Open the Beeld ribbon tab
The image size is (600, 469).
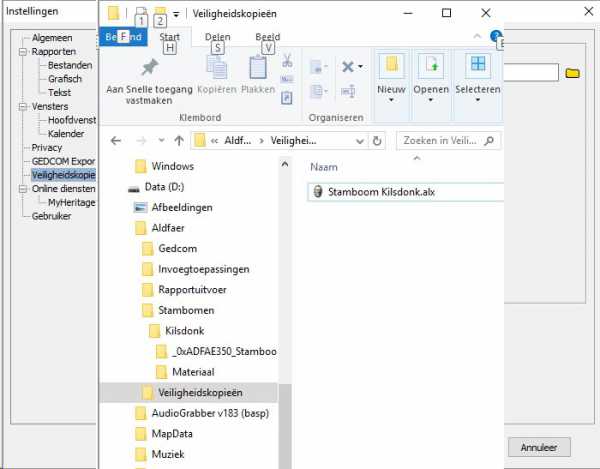coord(267,37)
